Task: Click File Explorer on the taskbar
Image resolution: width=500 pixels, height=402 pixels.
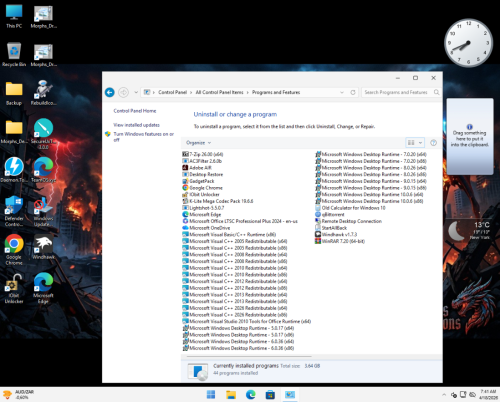Action: click(231, 395)
